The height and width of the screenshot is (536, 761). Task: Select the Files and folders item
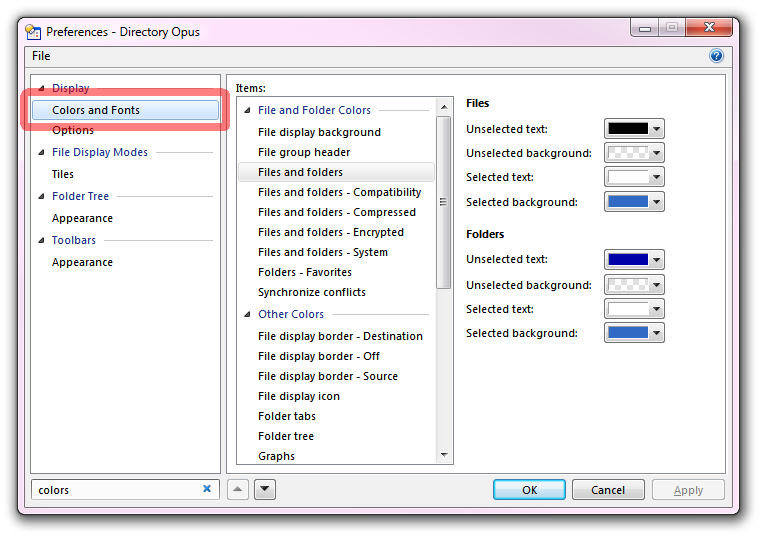click(336, 172)
